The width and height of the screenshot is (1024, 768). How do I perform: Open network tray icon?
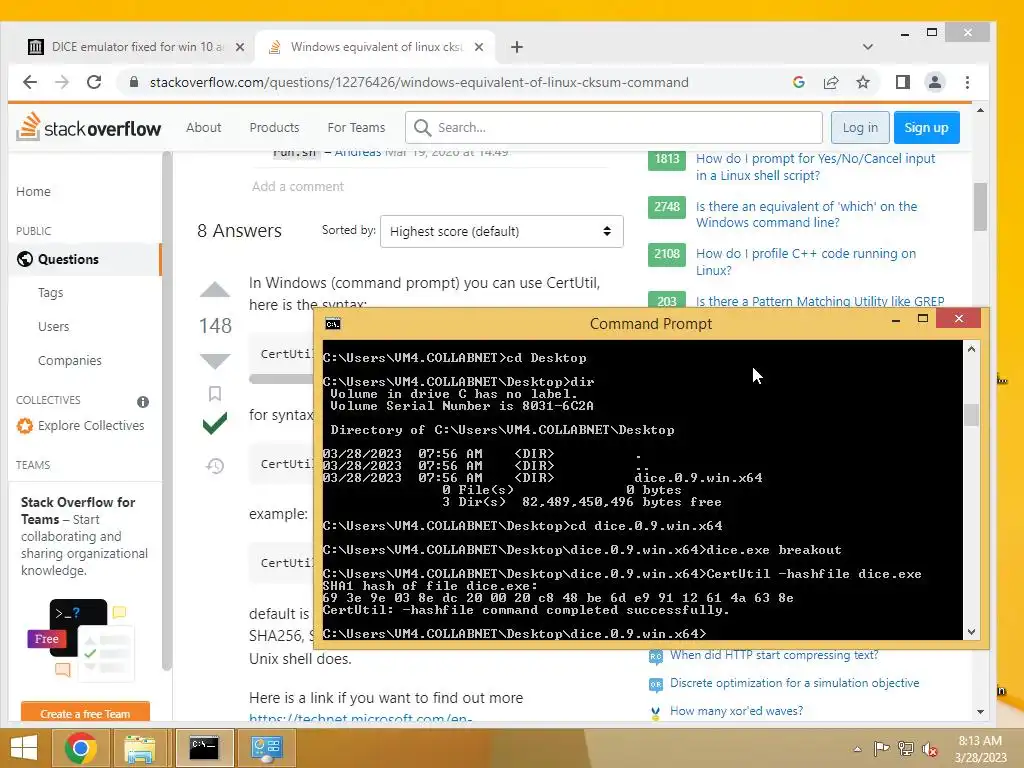click(905, 749)
